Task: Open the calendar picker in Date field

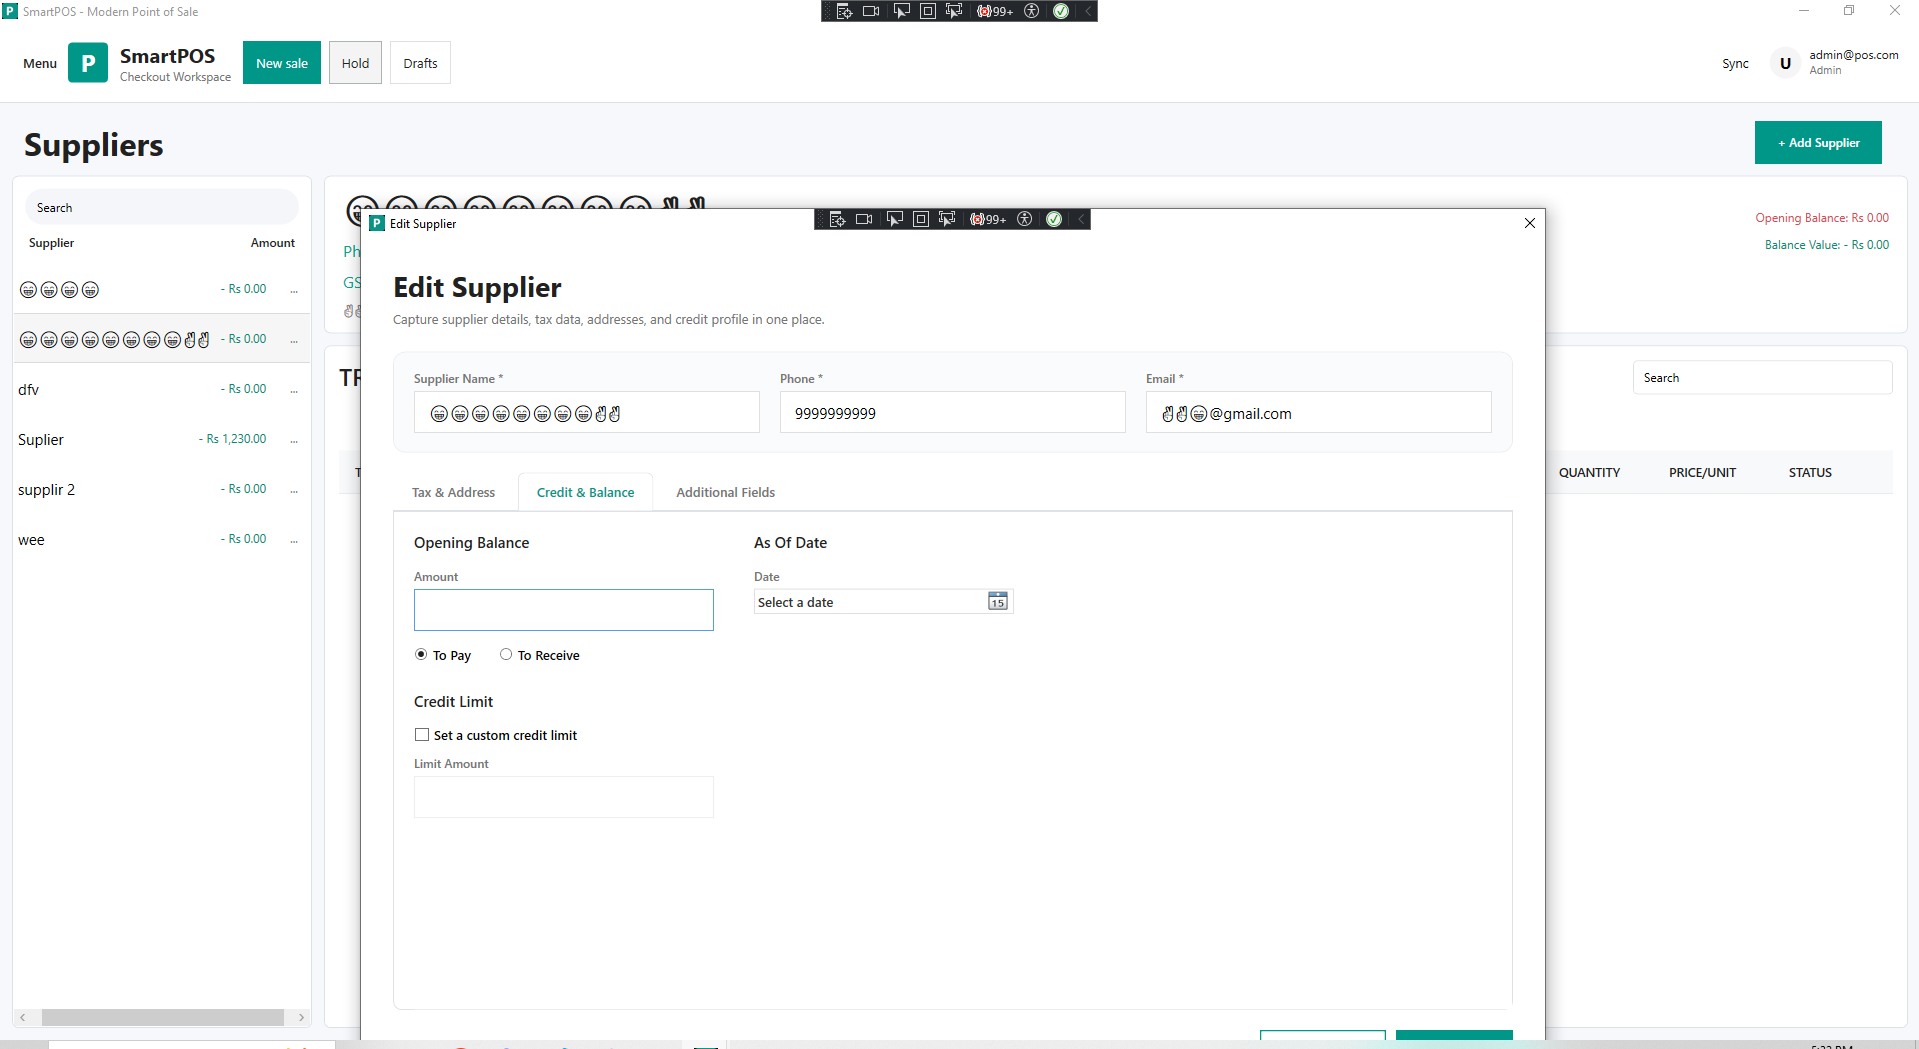Action: pyautogui.click(x=997, y=602)
